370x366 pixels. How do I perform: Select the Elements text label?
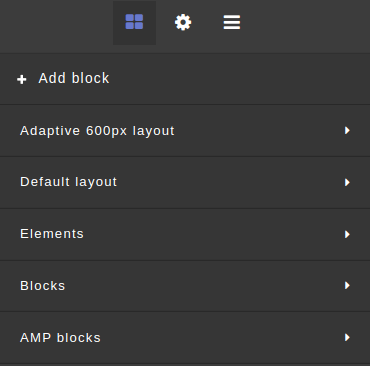point(52,234)
